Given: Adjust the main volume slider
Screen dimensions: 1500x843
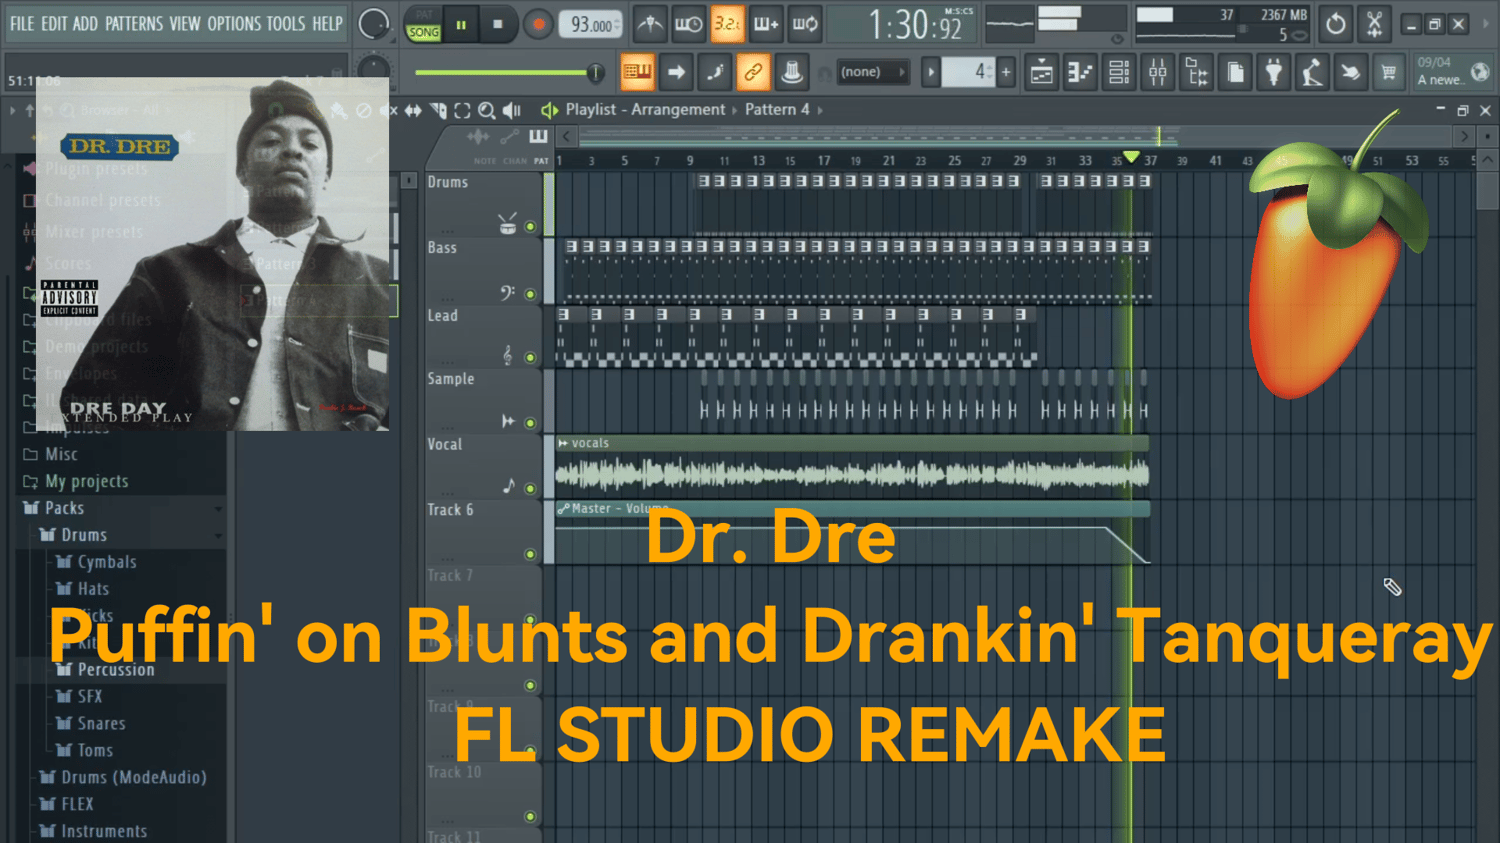Looking at the screenshot, I should pyautogui.click(x=509, y=72).
